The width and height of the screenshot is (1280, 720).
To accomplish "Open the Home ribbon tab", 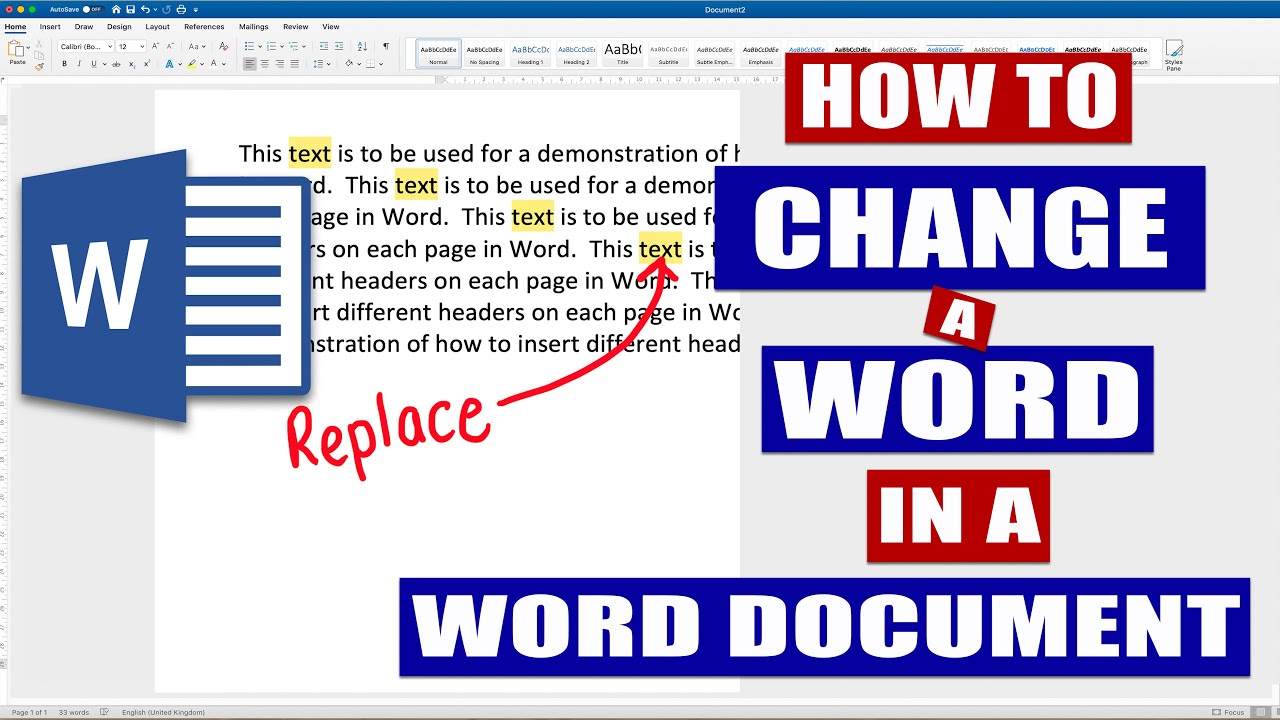I will tap(15, 27).
